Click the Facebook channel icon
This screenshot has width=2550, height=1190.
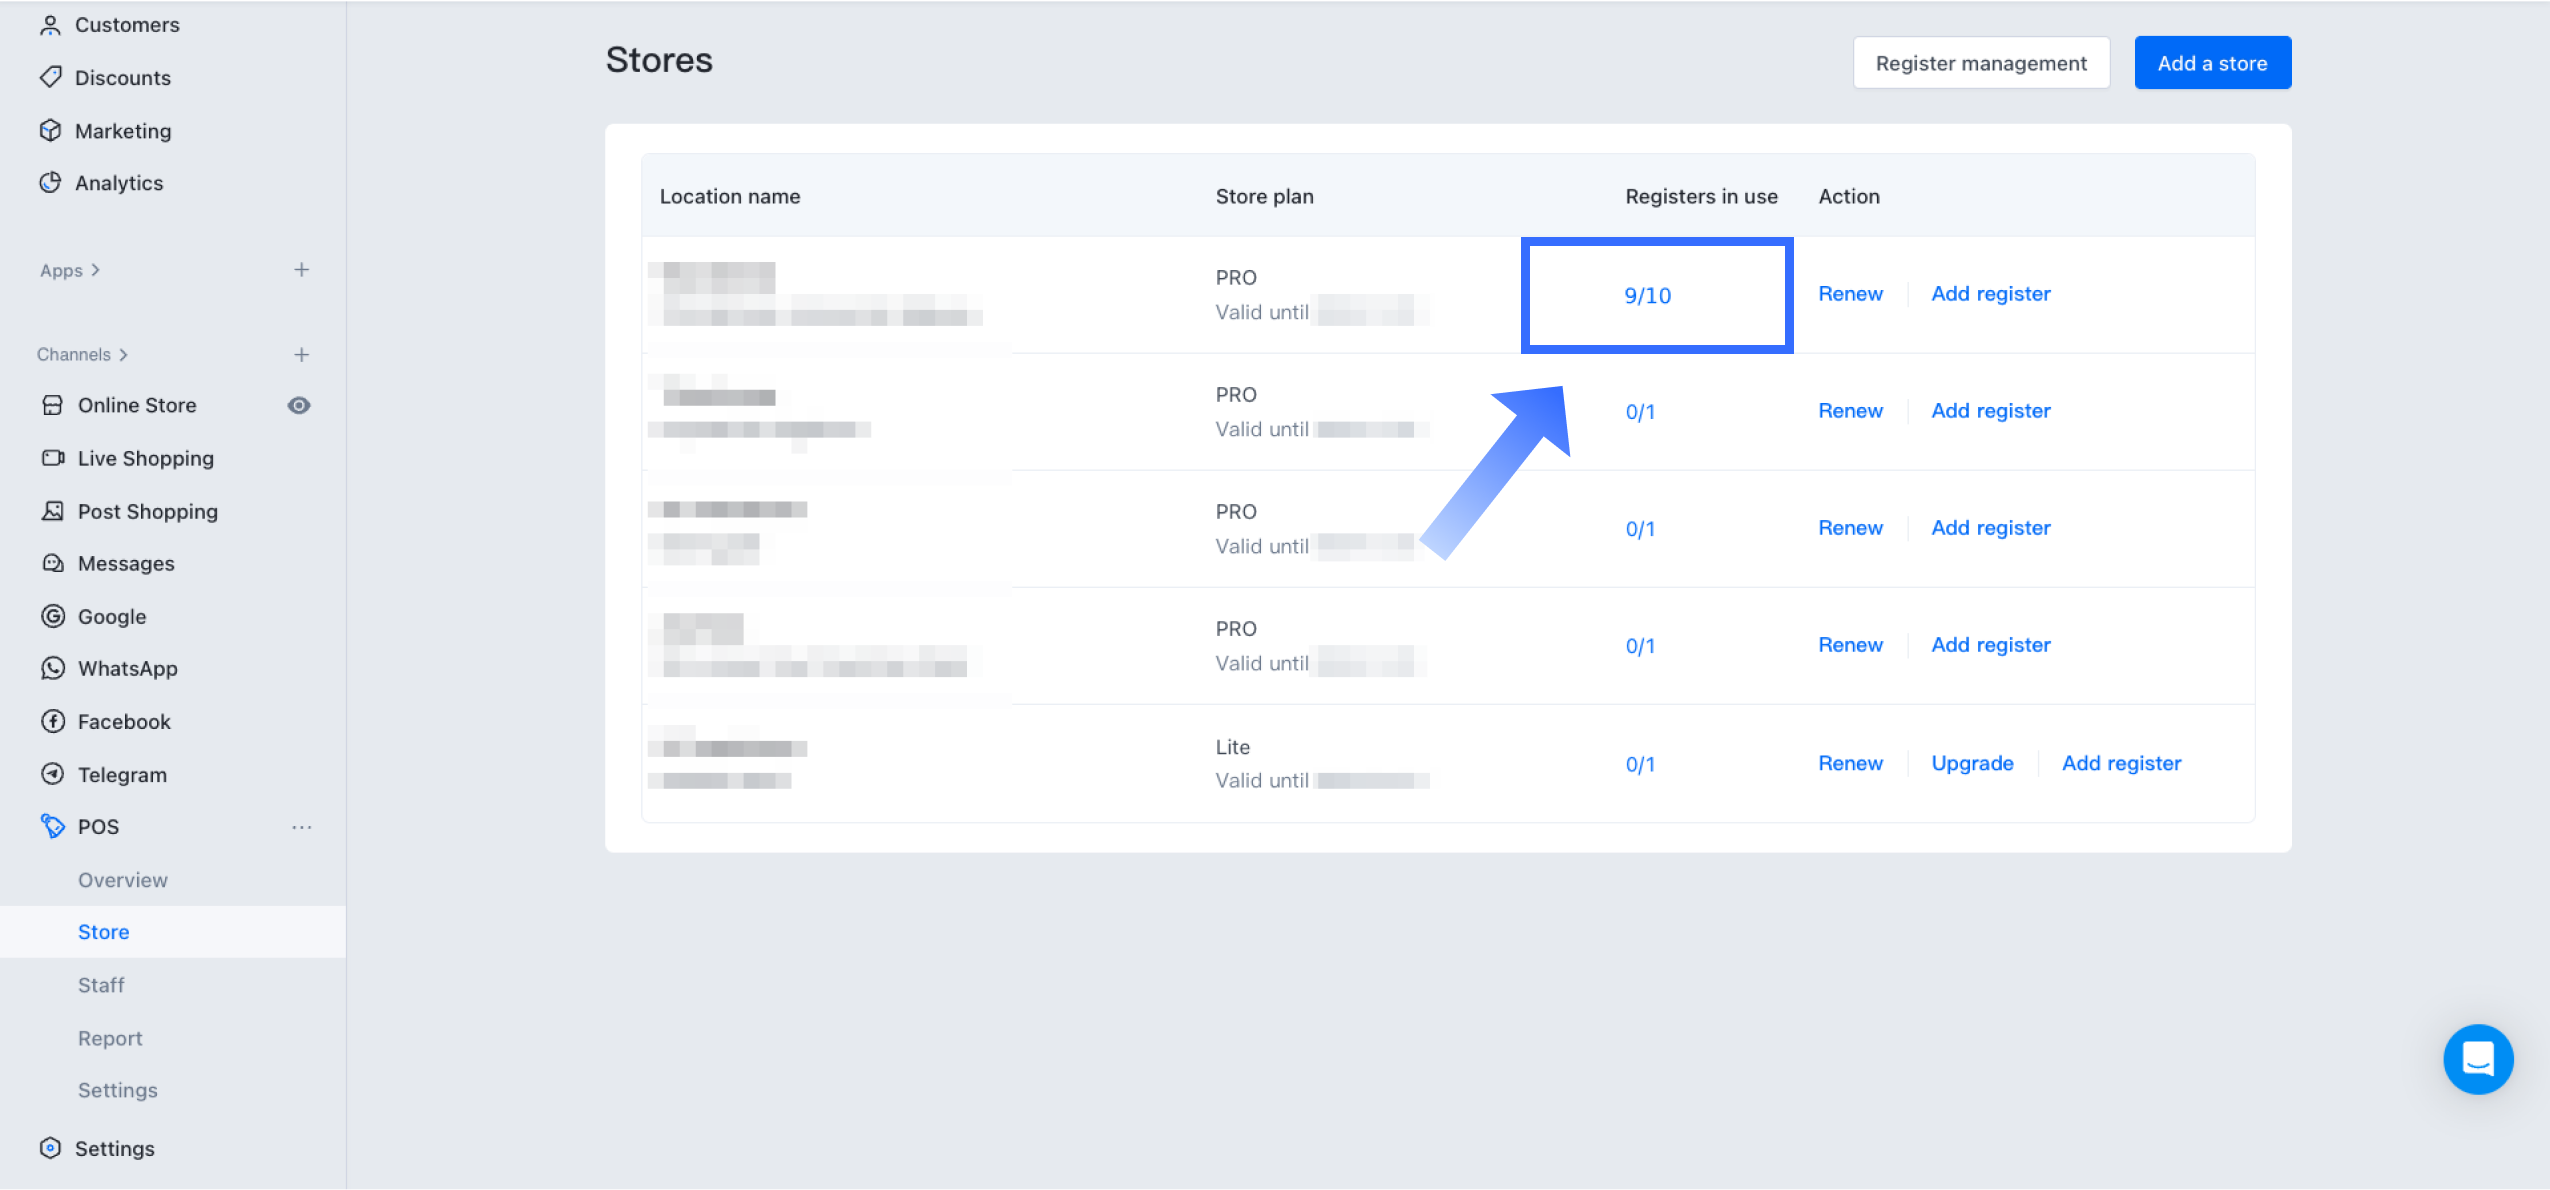[53, 721]
